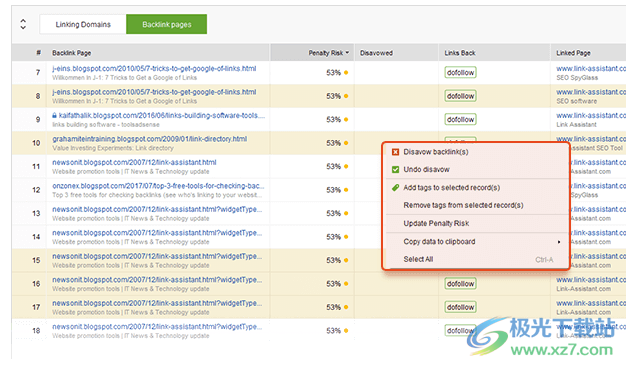Select row number 14

36,237
